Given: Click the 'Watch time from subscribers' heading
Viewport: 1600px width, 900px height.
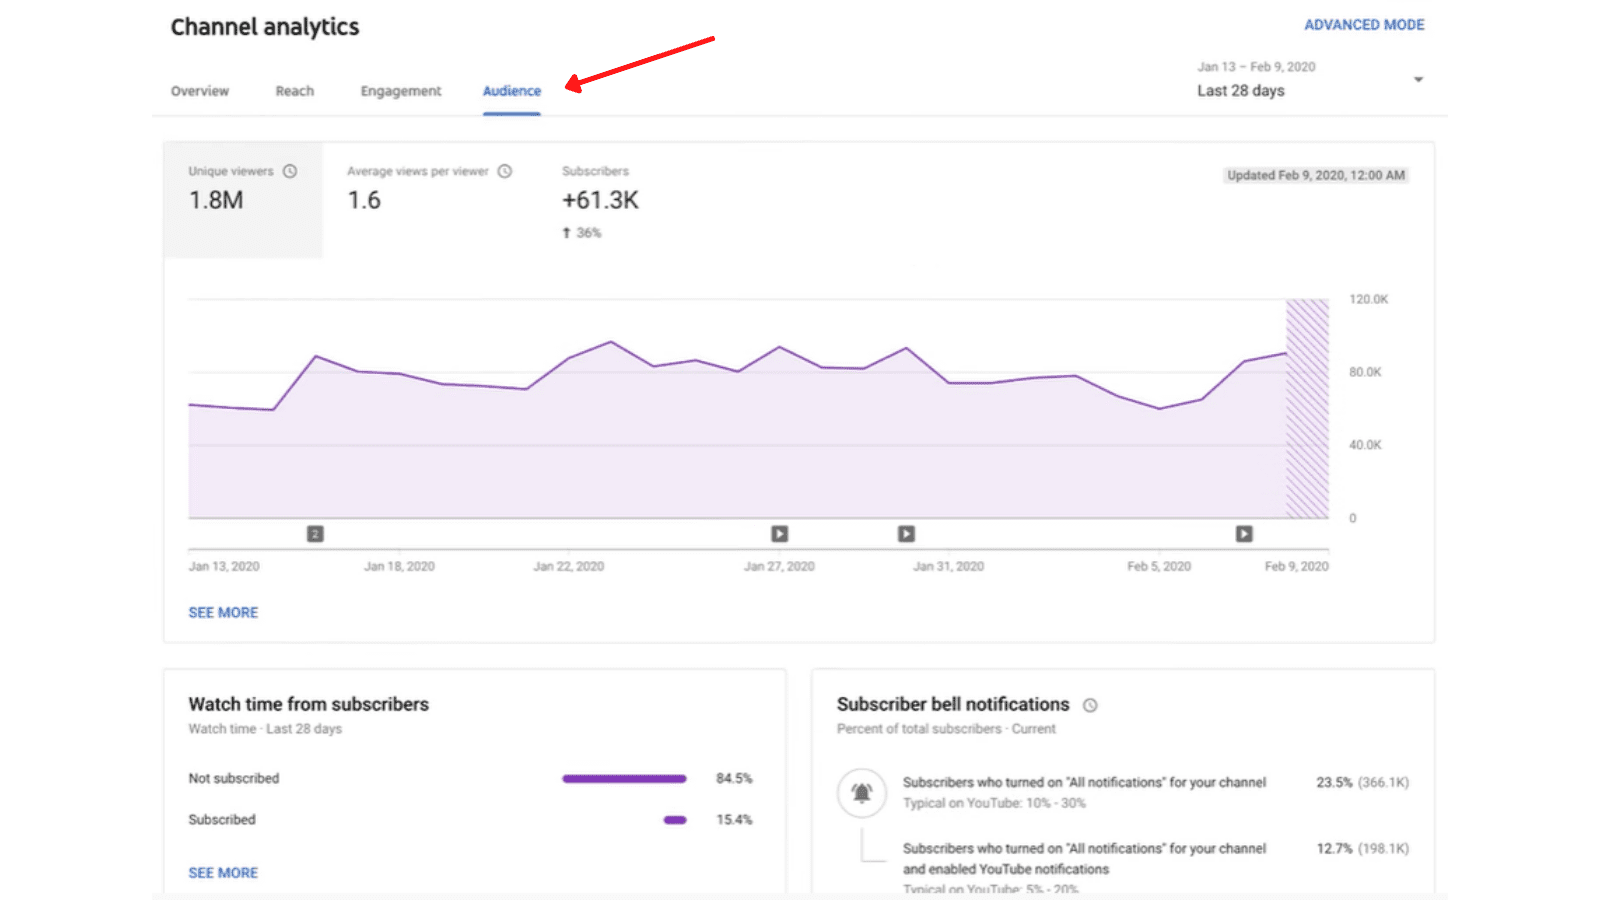Looking at the screenshot, I should point(309,704).
